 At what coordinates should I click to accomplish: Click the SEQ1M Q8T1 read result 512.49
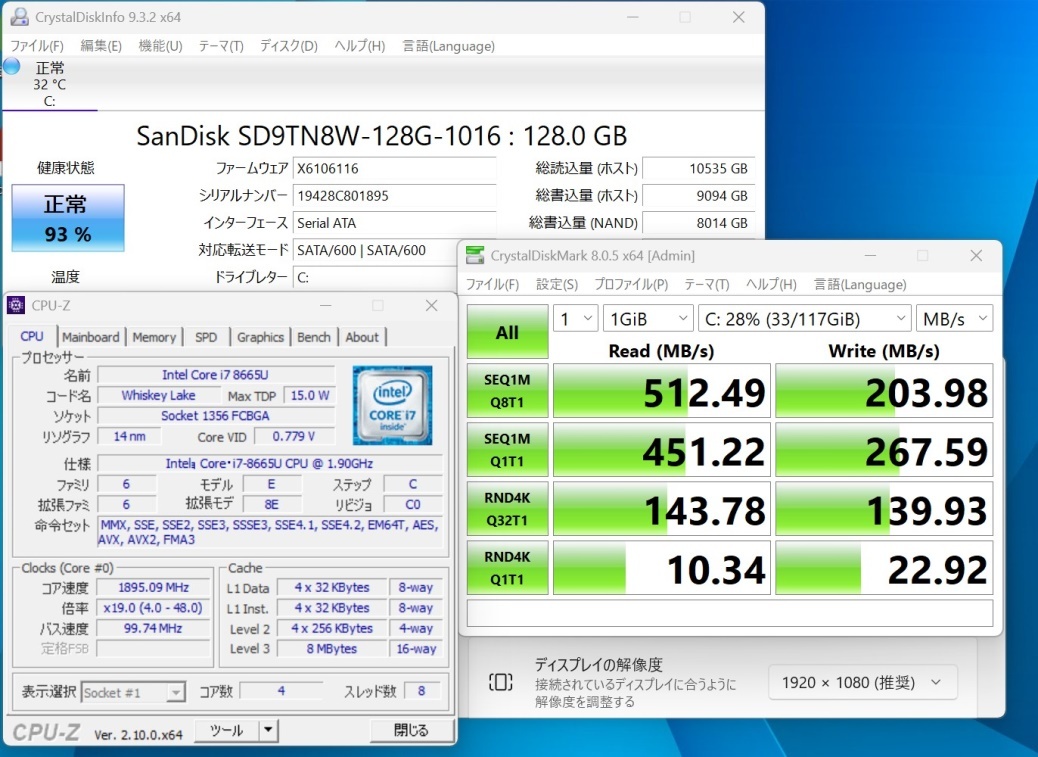[662, 390]
